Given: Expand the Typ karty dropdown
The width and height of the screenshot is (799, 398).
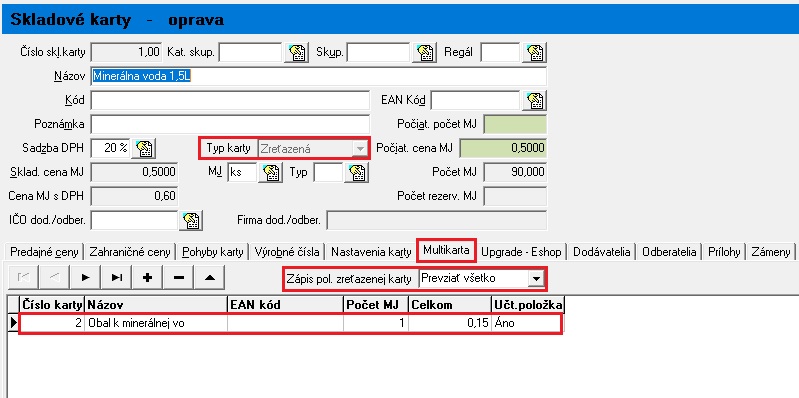Looking at the screenshot, I should (360, 149).
